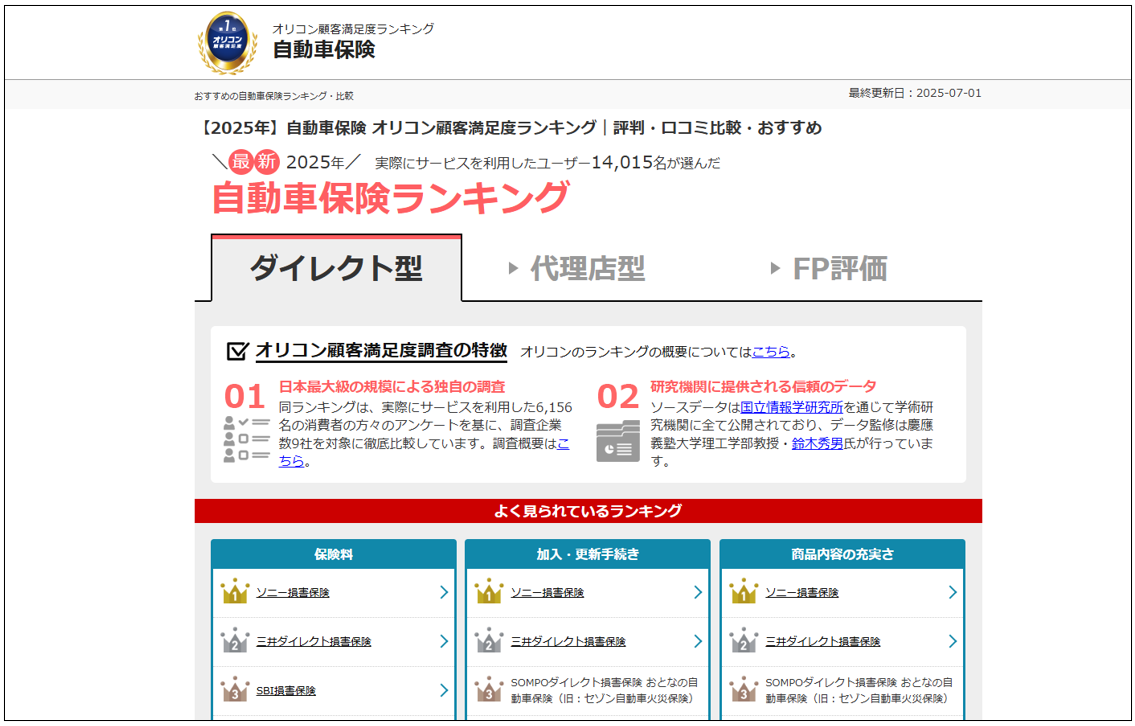The image size is (1135, 726).
Task: Switch to the 代理店型 tab
Action: [587, 269]
